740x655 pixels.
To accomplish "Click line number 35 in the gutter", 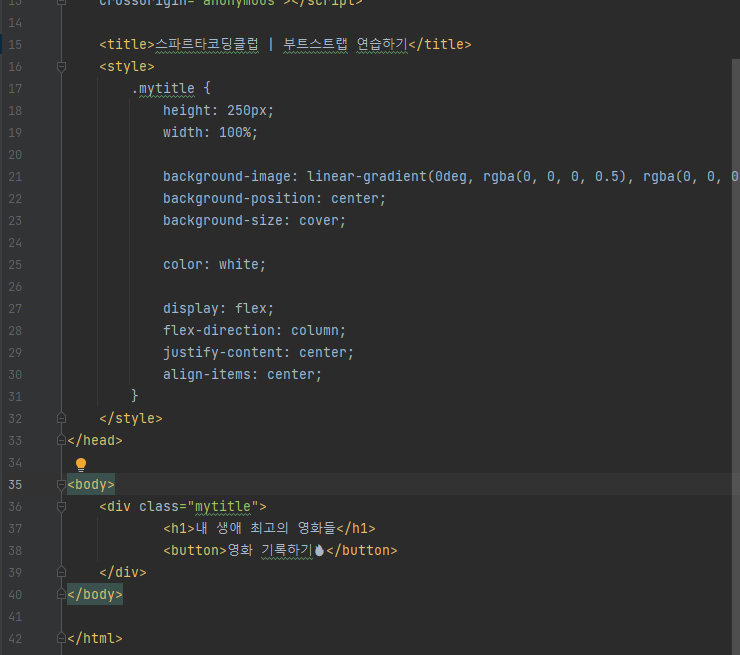I will point(15,485).
